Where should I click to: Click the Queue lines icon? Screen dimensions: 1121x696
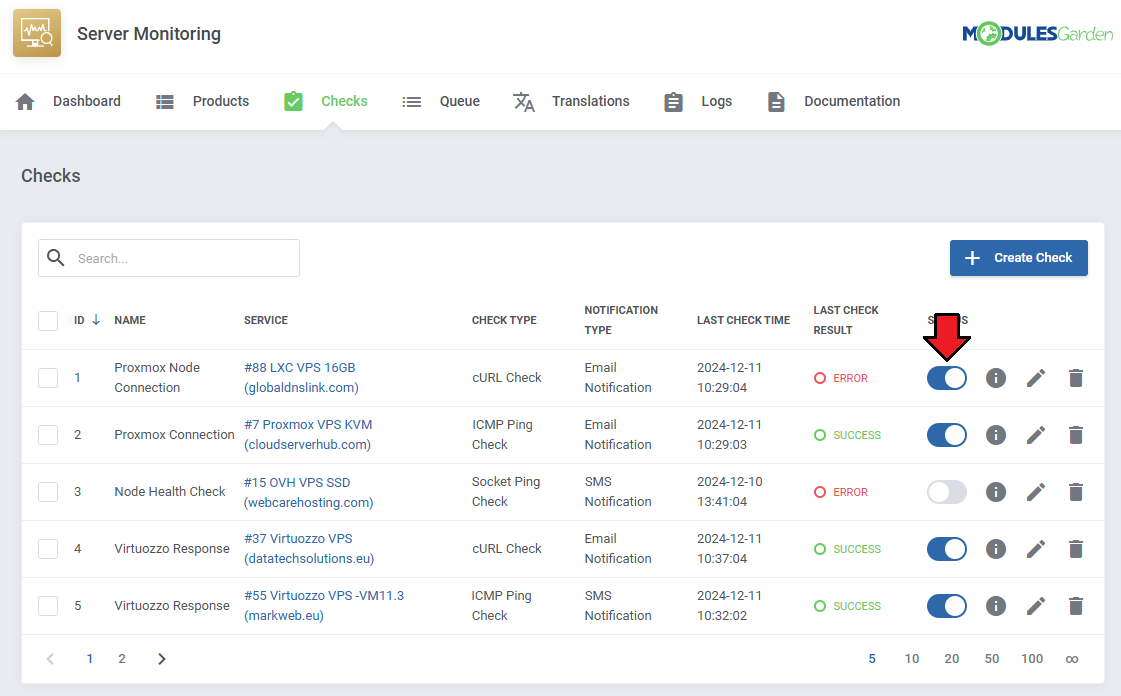point(412,102)
